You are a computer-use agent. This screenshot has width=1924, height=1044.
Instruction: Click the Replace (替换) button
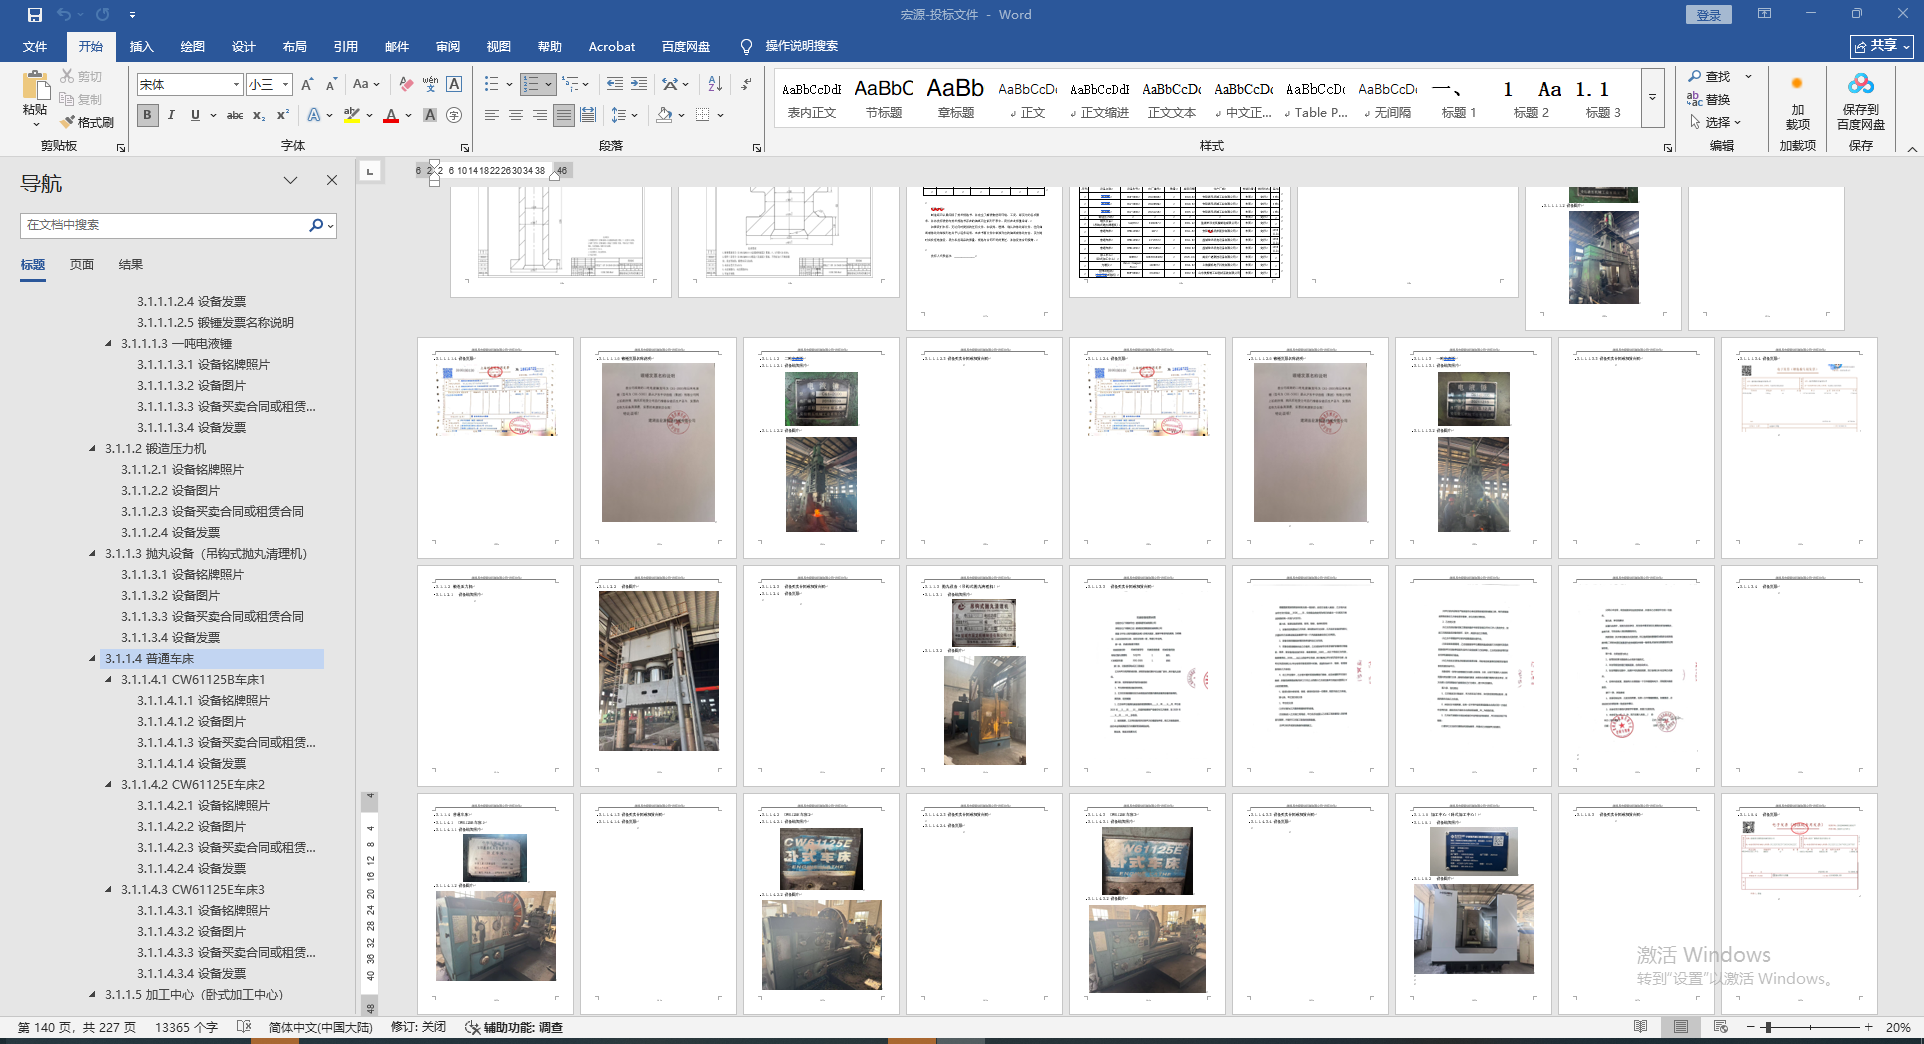pos(1709,99)
